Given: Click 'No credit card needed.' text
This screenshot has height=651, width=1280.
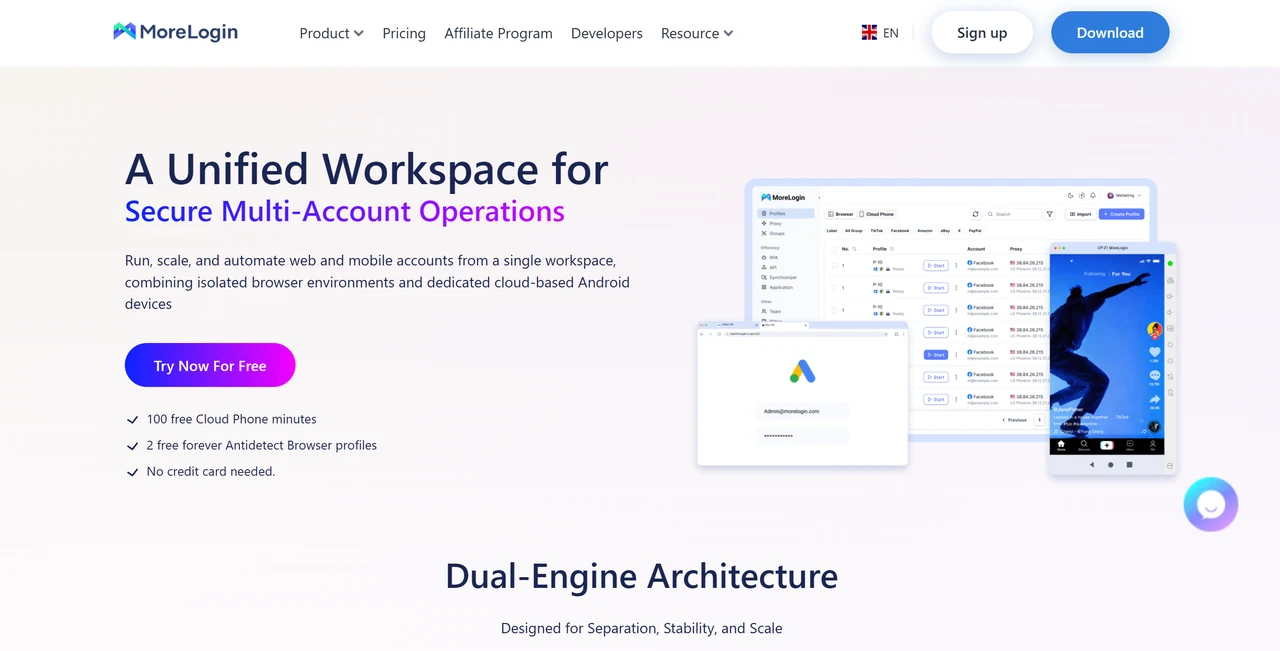Looking at the screenshot, I should click(x=211, y=471).
